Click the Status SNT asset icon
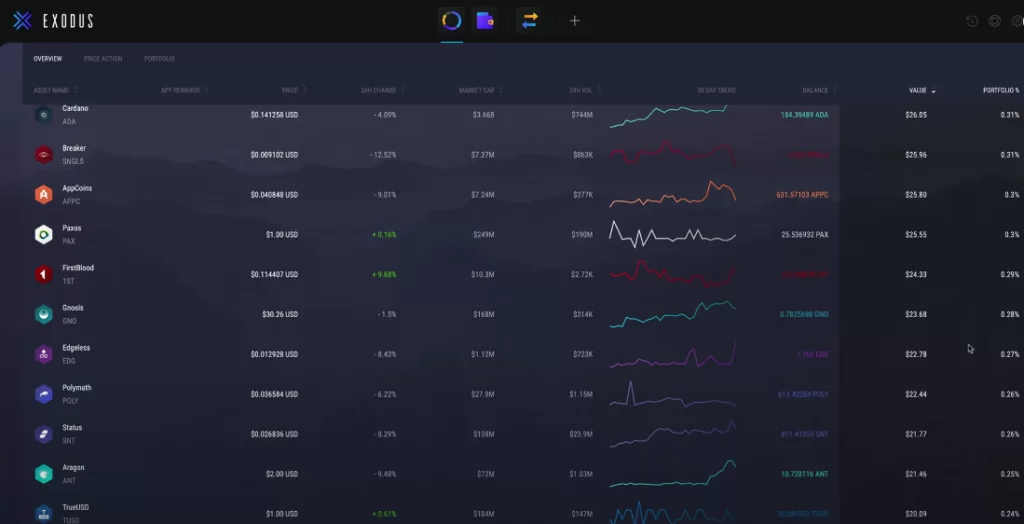 pyautogui.click(x=44, y=434)
